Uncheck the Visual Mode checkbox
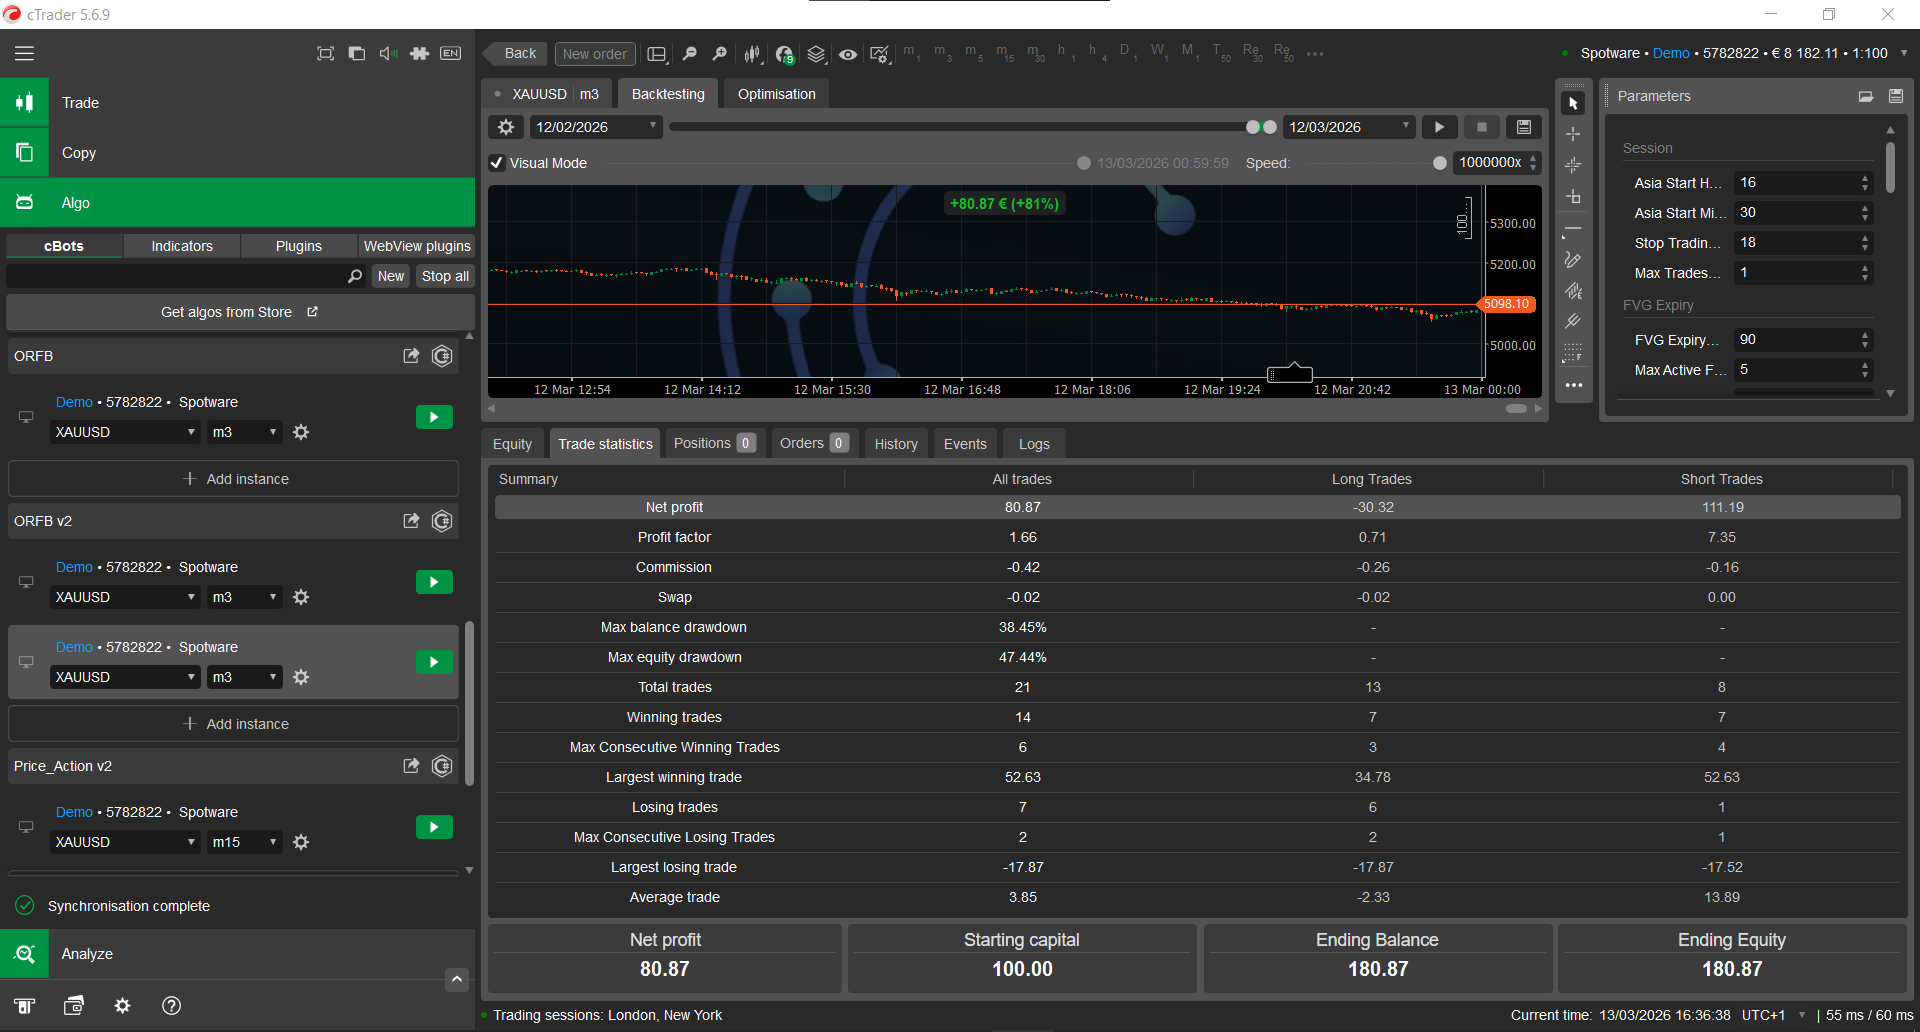Viewport: 1920px width, 1032px height. click(497, 163)
